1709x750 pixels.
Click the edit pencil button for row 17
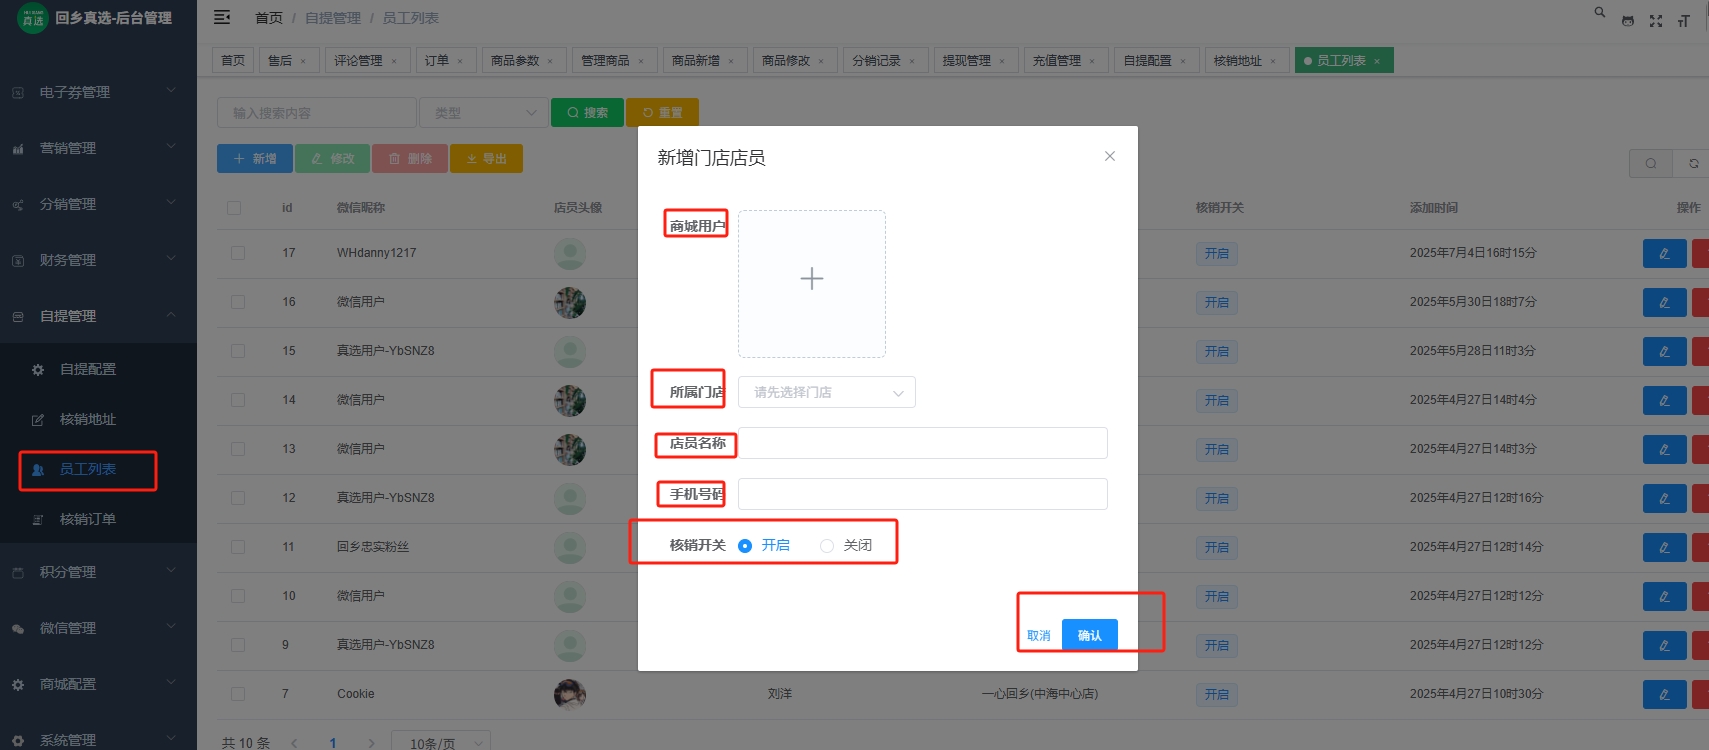click(1664, 253)
